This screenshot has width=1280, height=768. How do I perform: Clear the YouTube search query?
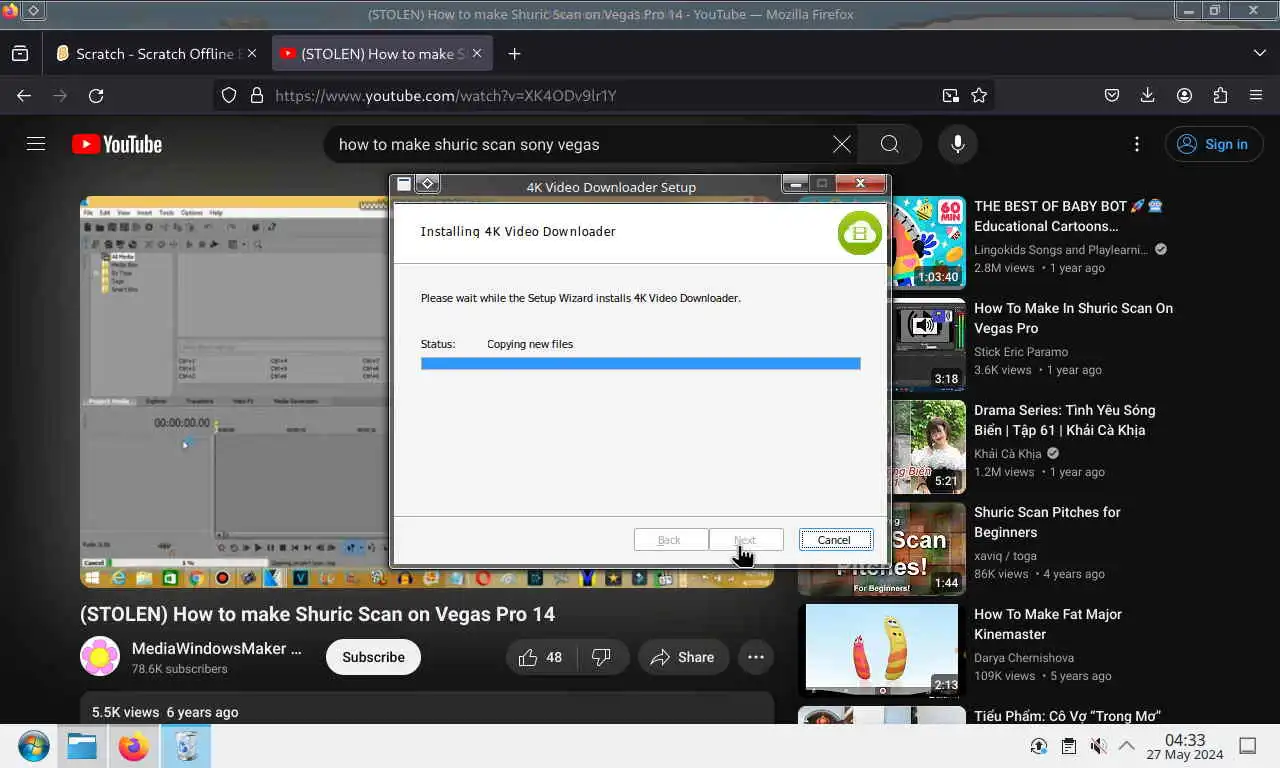[x=842, y=145]
